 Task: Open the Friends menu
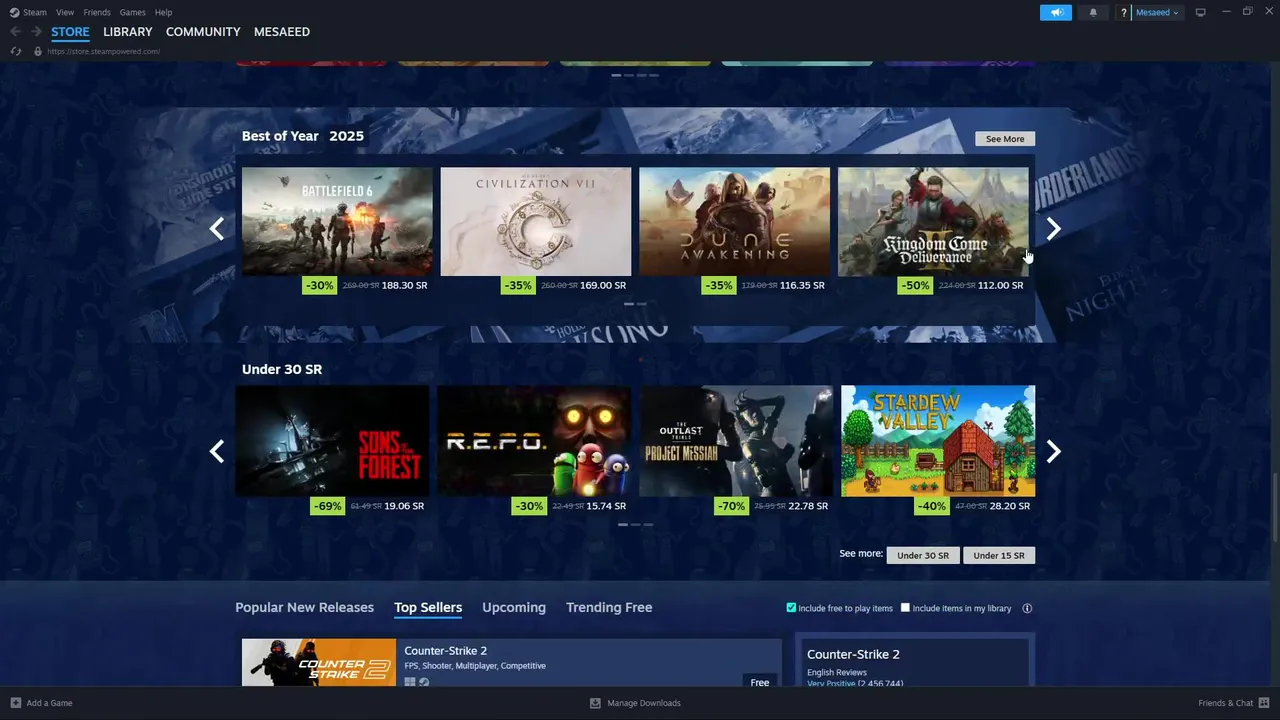pyautogui.click(x=97, y=12)
